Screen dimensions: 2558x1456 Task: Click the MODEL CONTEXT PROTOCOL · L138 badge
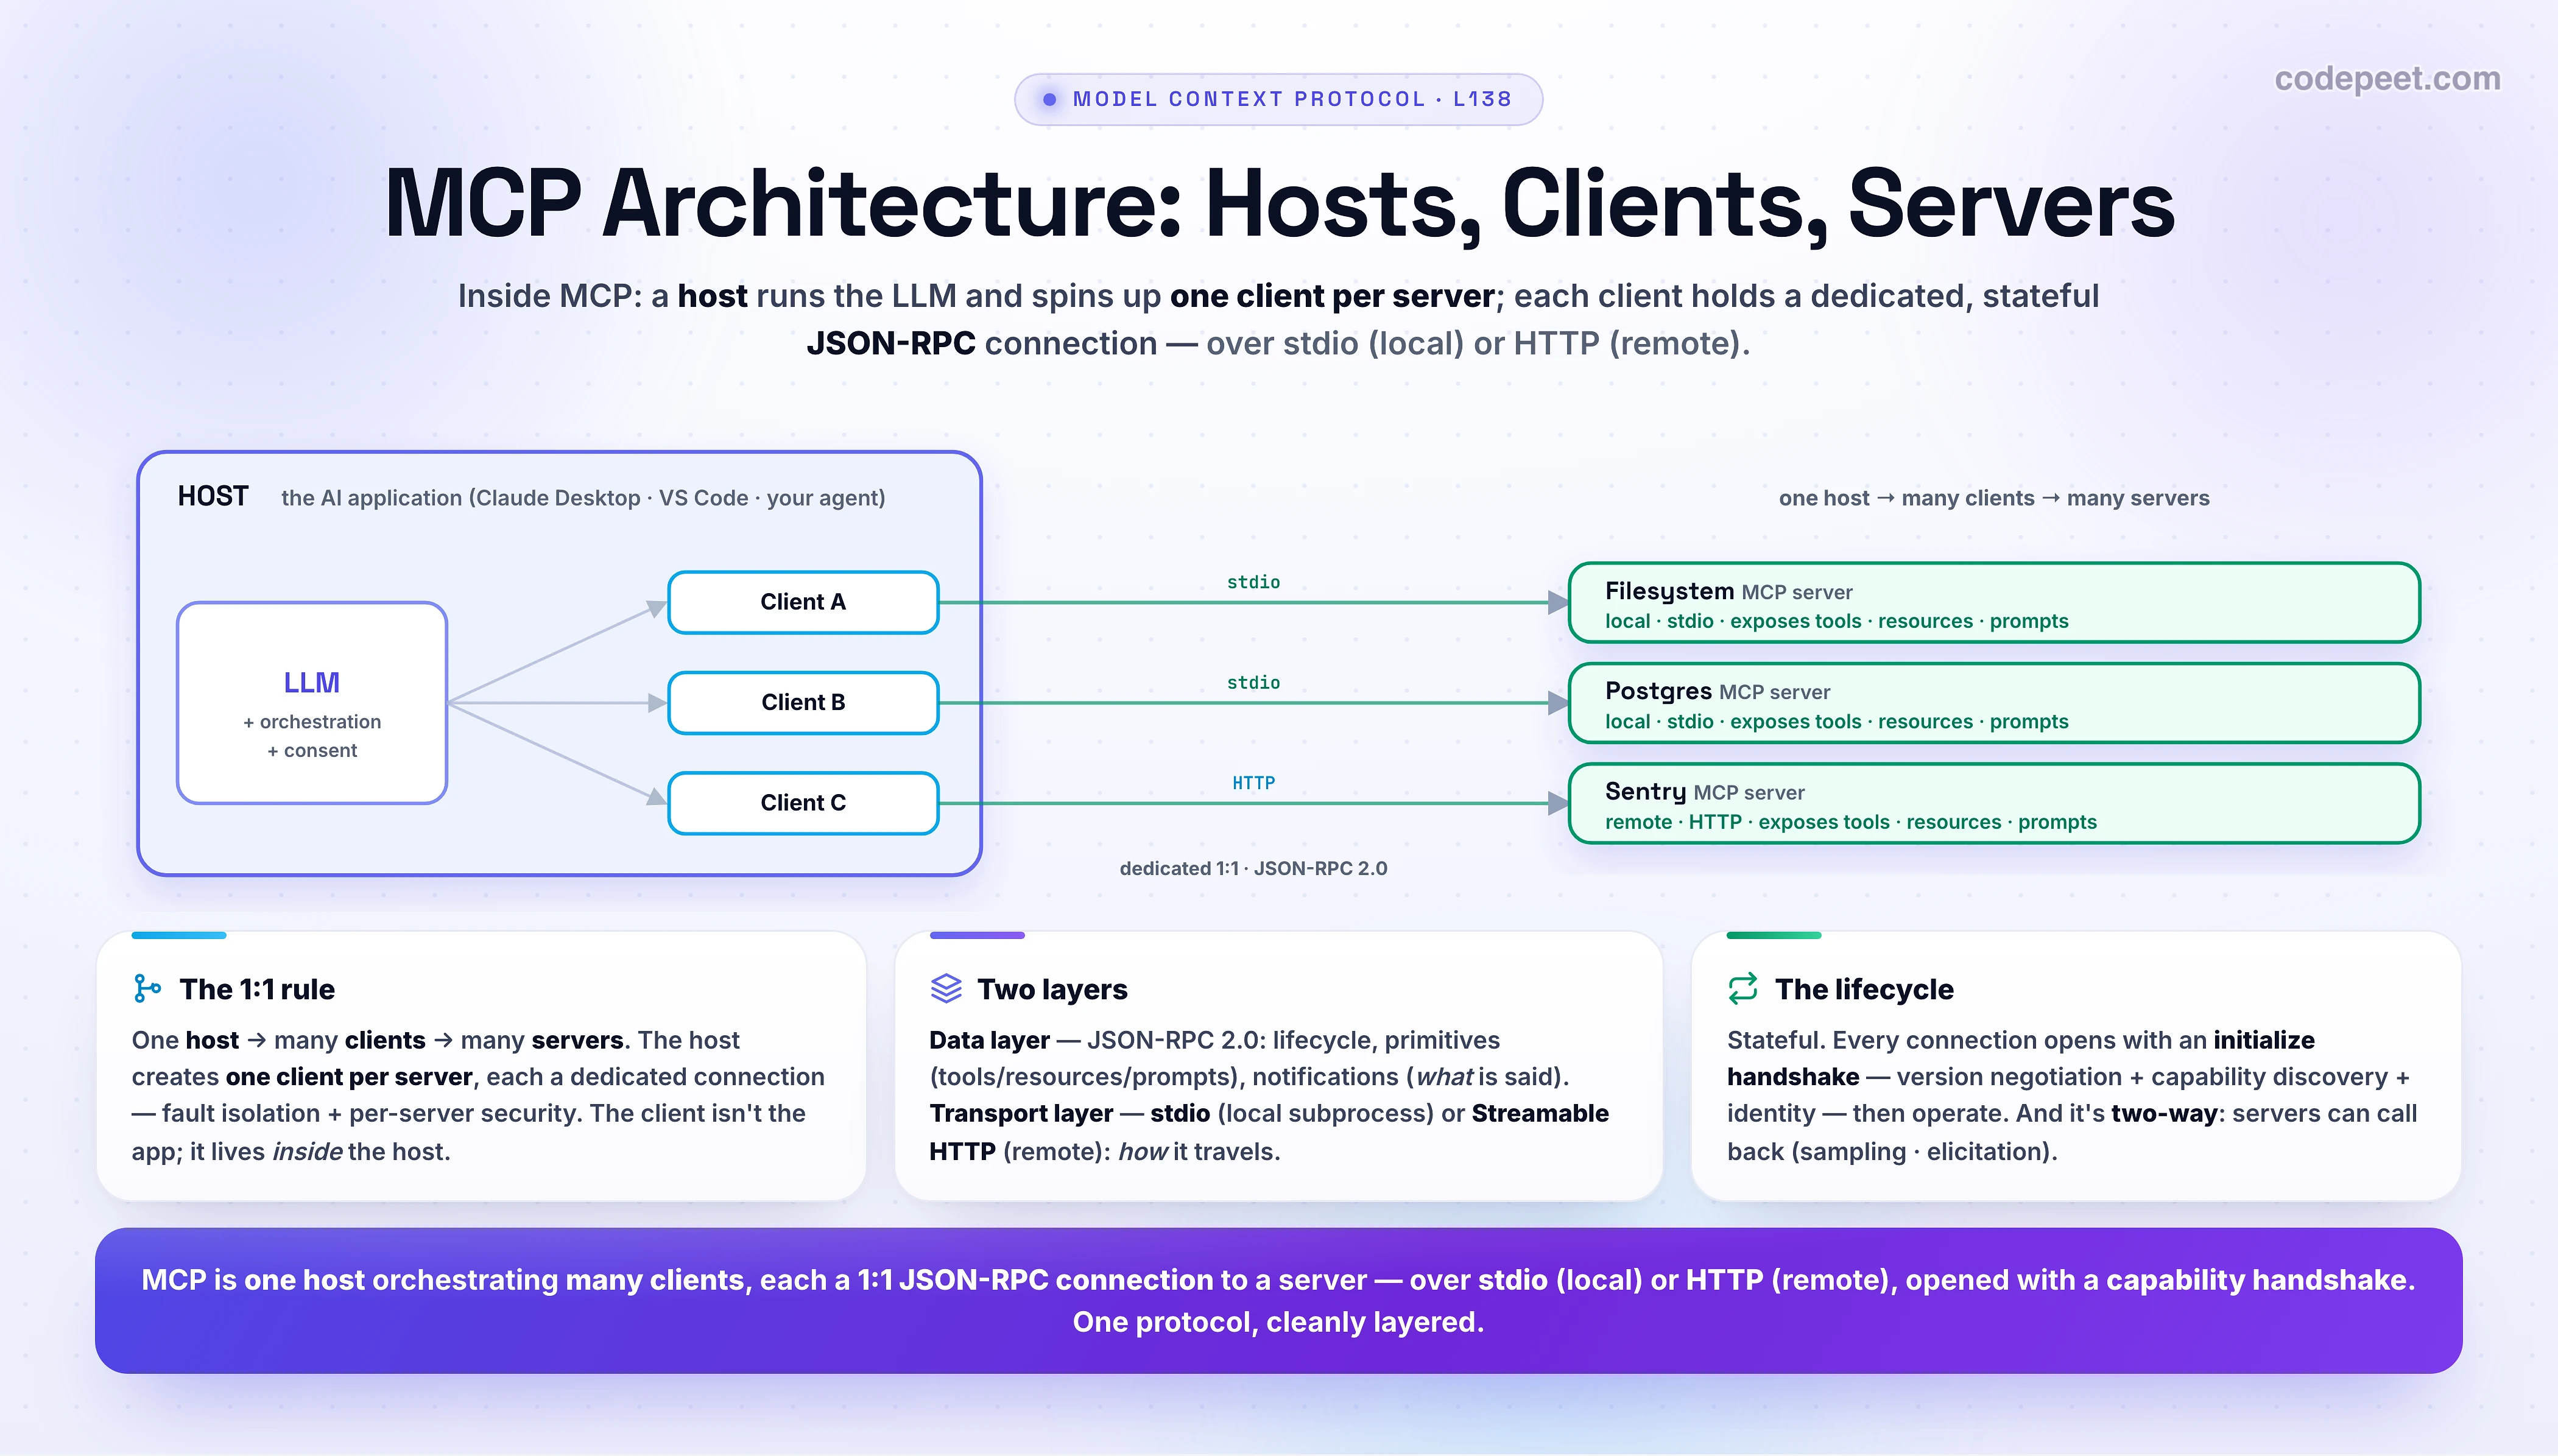(1278, 99)
